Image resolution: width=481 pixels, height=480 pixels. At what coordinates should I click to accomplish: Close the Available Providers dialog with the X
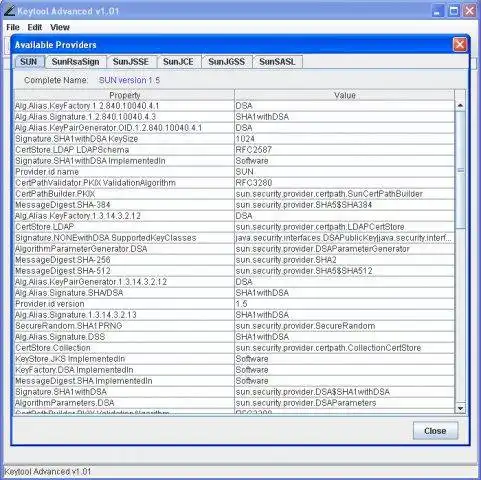(x=460, y=45)
